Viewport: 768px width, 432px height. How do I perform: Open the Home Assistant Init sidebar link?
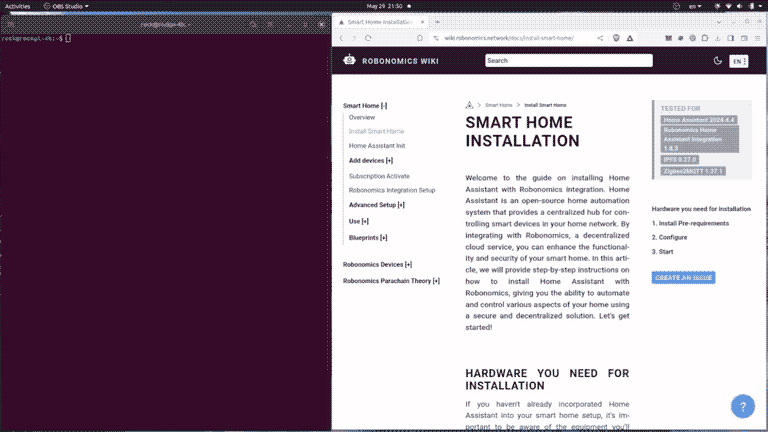377,146
